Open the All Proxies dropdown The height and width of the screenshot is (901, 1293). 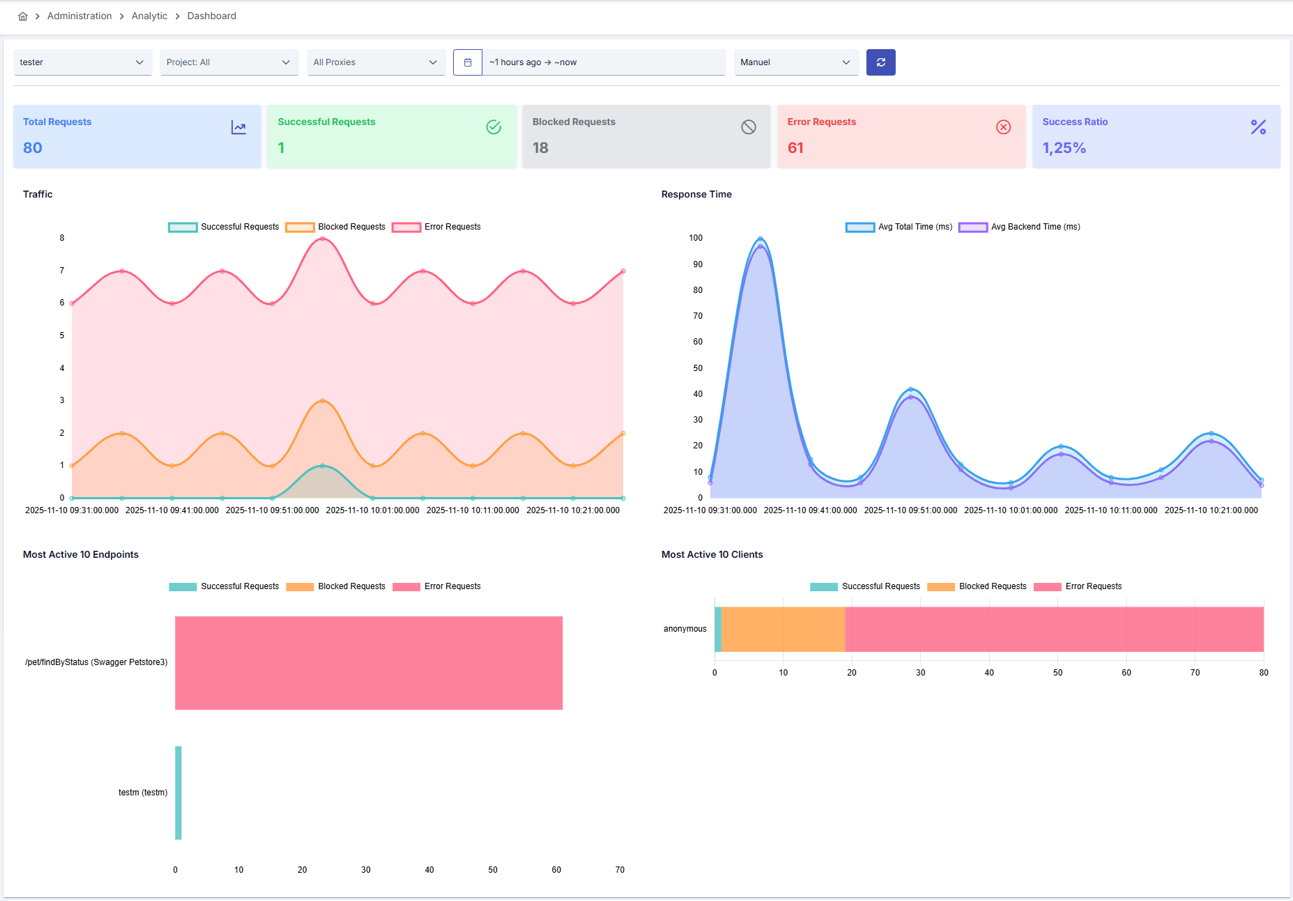pos(375,62)
